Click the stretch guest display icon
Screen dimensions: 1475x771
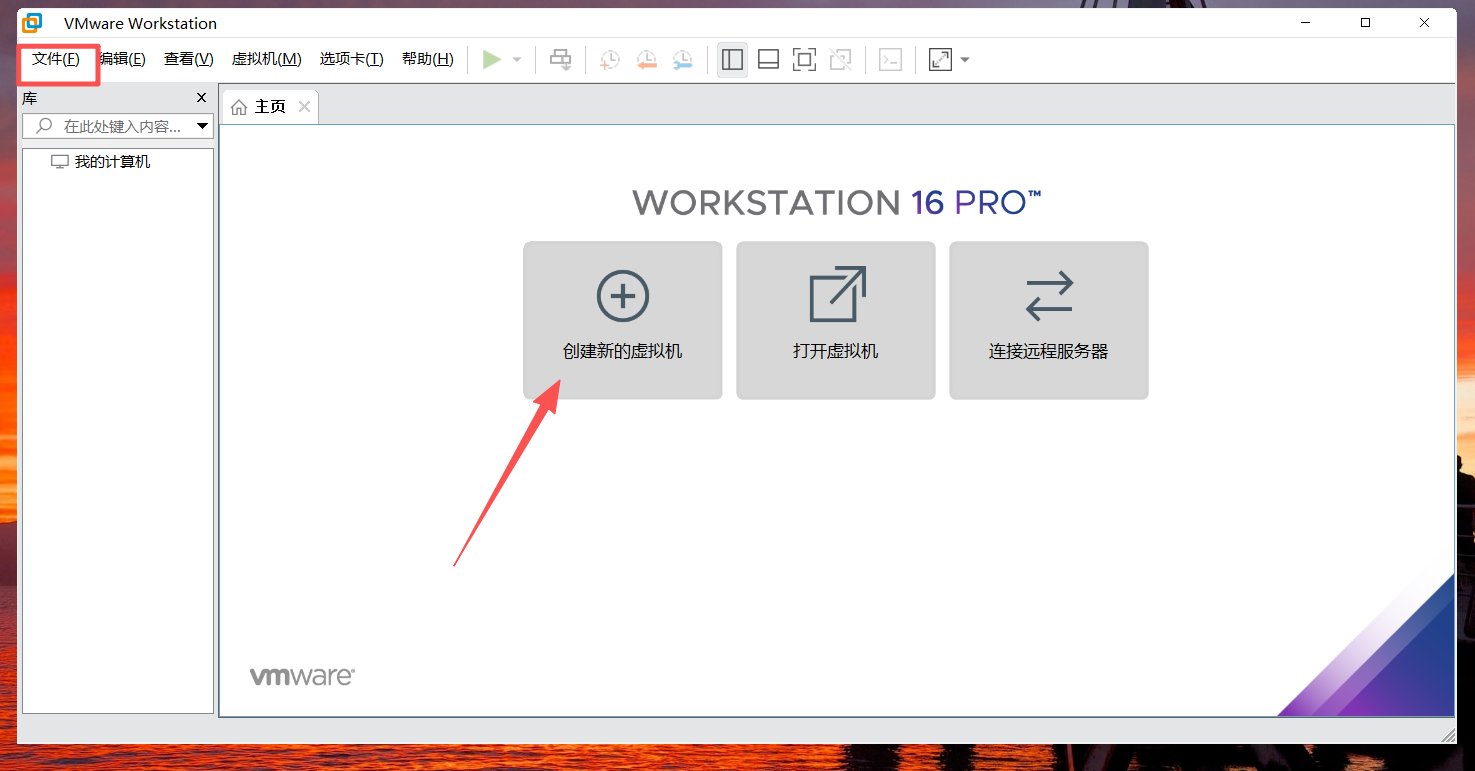pyautogui.click(x=940, y=60)
